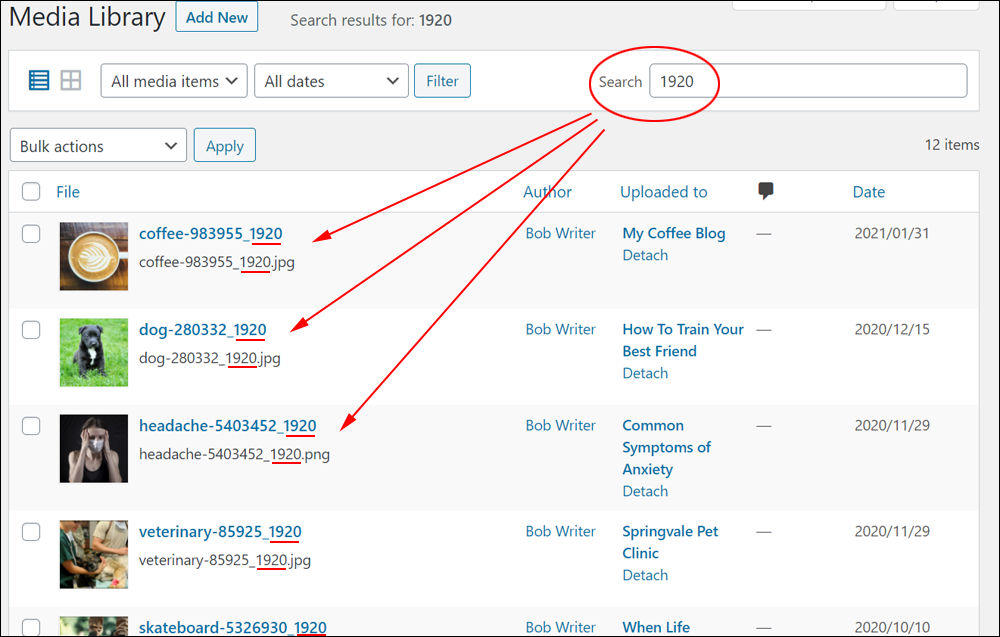Focus the Search input field
This screenshot has width=1000, height=637.
coord(808,81)
